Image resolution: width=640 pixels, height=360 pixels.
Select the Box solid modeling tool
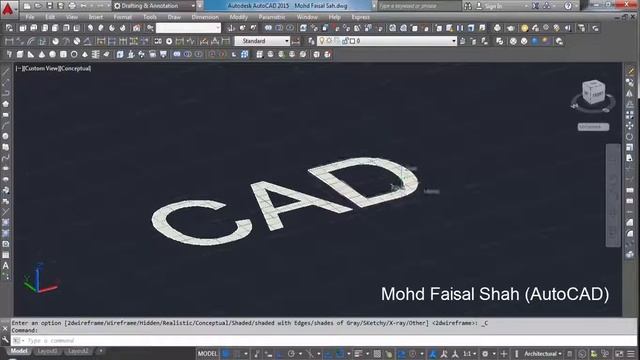coord(20,54)
